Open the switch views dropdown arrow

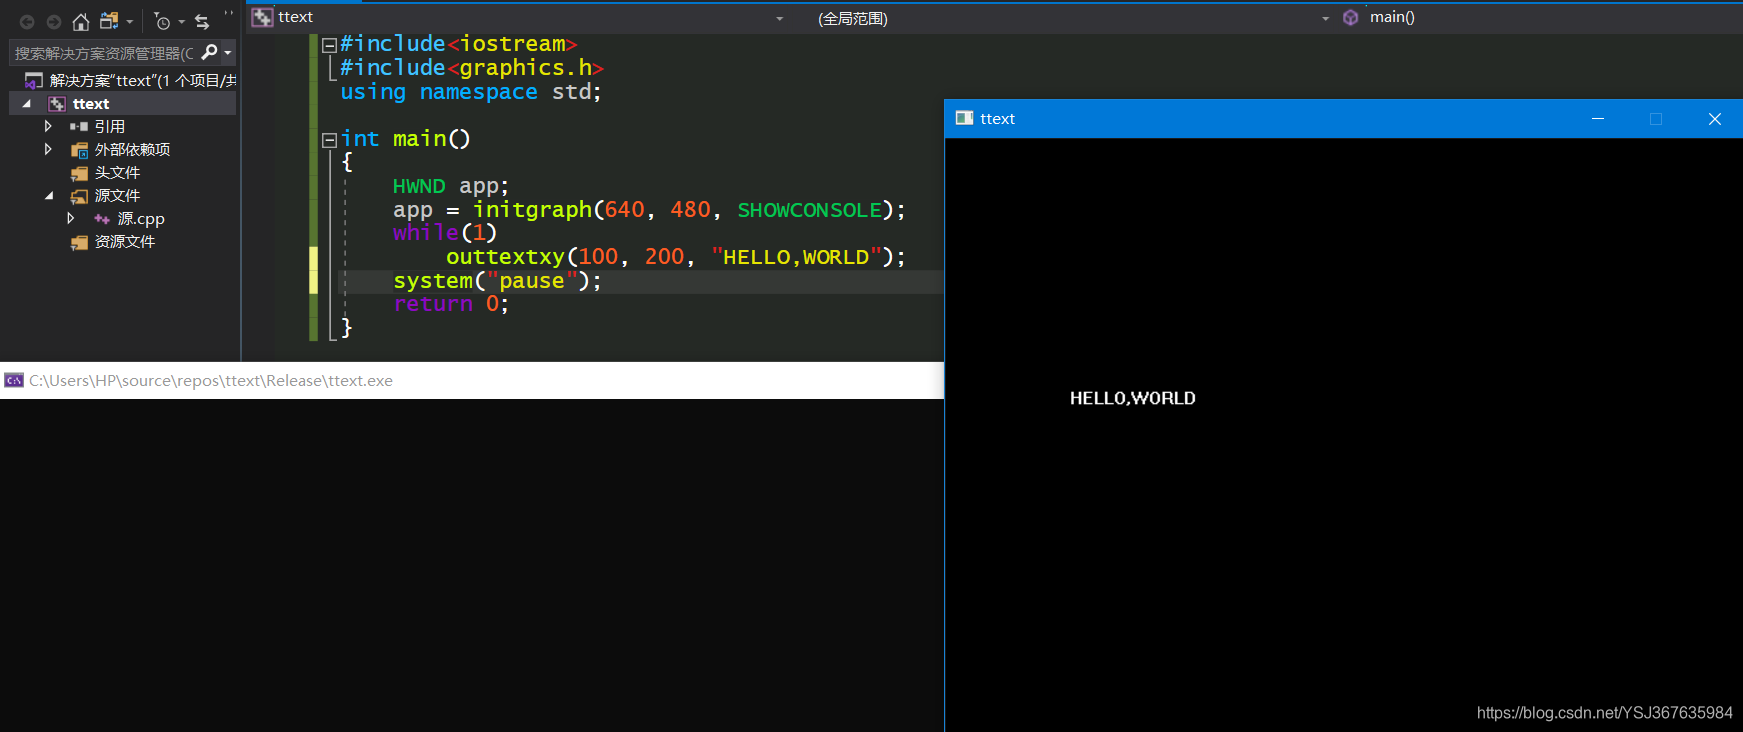(x=130, y=22)
